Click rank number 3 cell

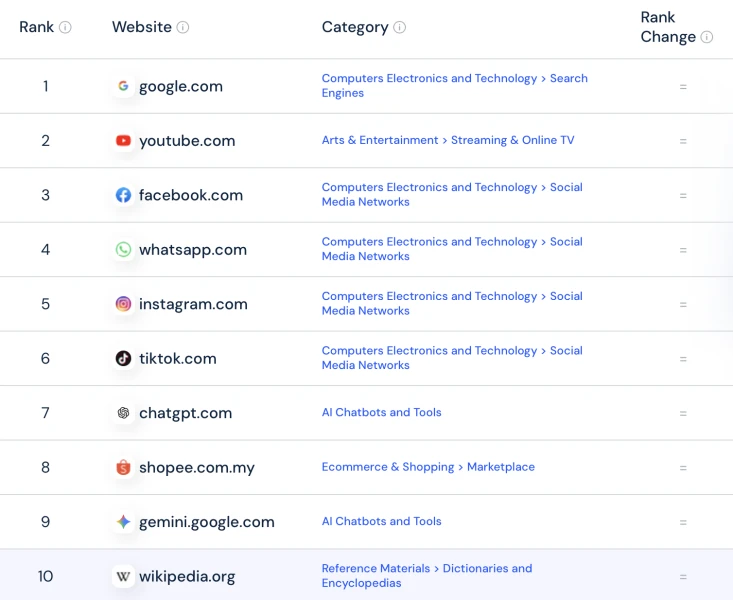[x=45, y=195]
